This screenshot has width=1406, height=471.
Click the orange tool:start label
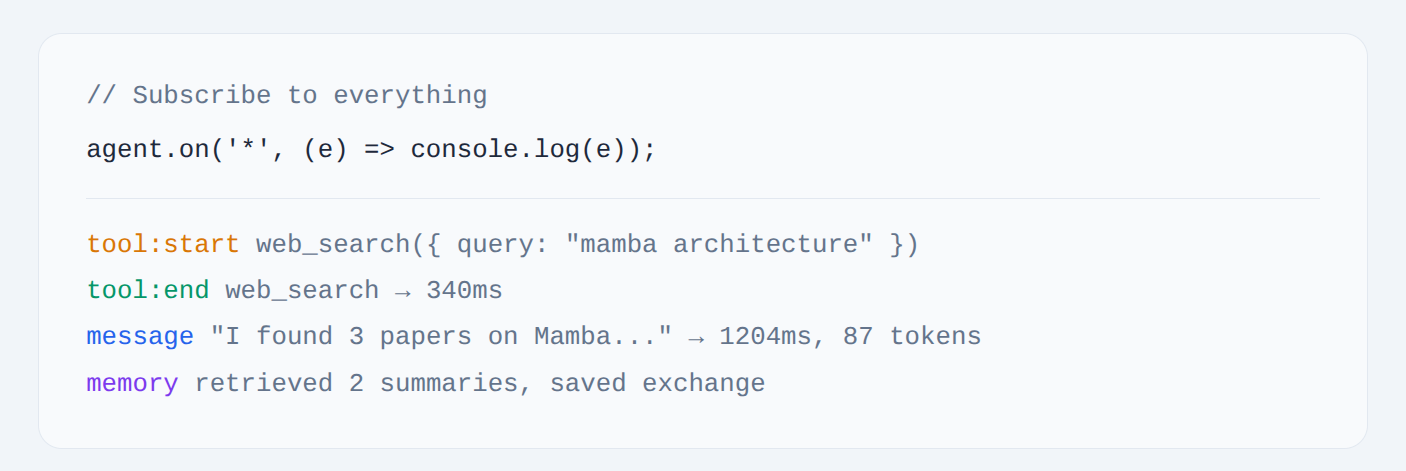(163, 244)
